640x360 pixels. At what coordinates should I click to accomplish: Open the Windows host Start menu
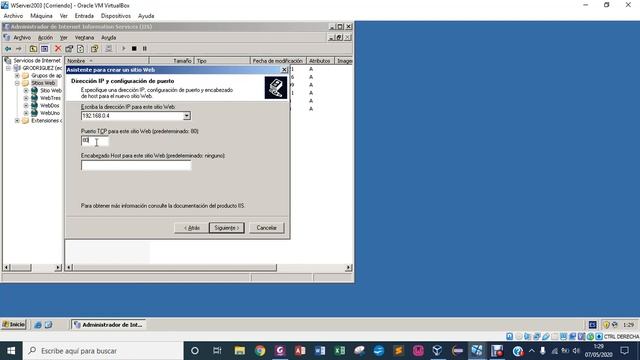coord(11,351)
